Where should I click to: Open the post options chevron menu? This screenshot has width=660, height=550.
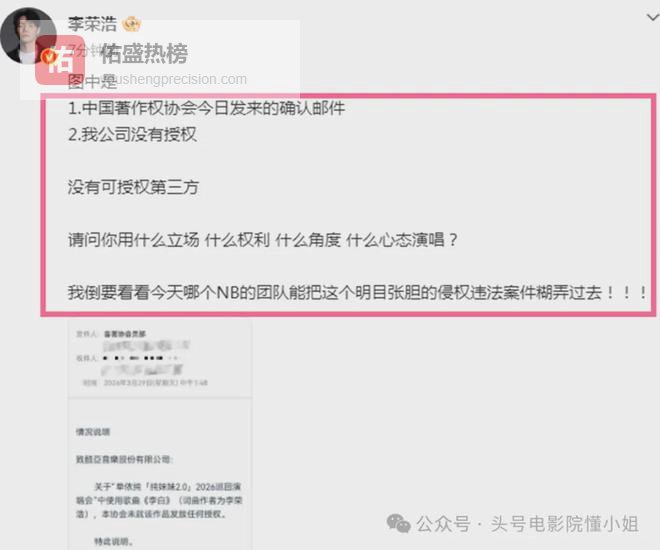653,18
